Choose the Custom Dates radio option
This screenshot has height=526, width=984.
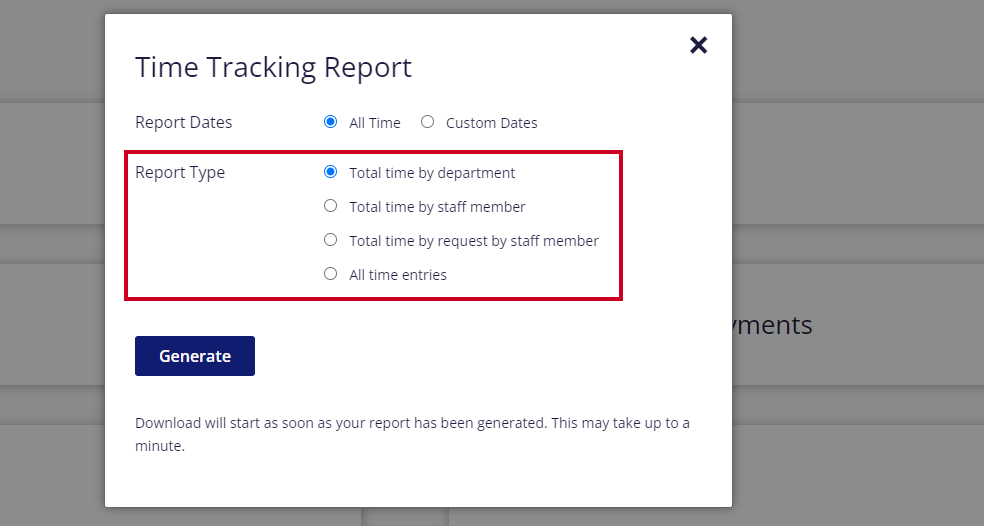point(427,122)
